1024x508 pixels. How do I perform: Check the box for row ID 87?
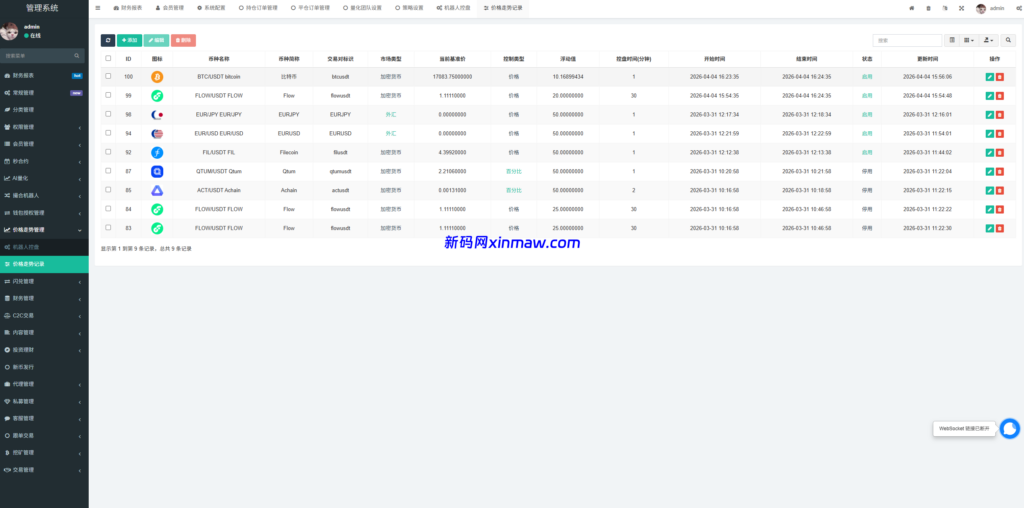(x=108, y=171)
